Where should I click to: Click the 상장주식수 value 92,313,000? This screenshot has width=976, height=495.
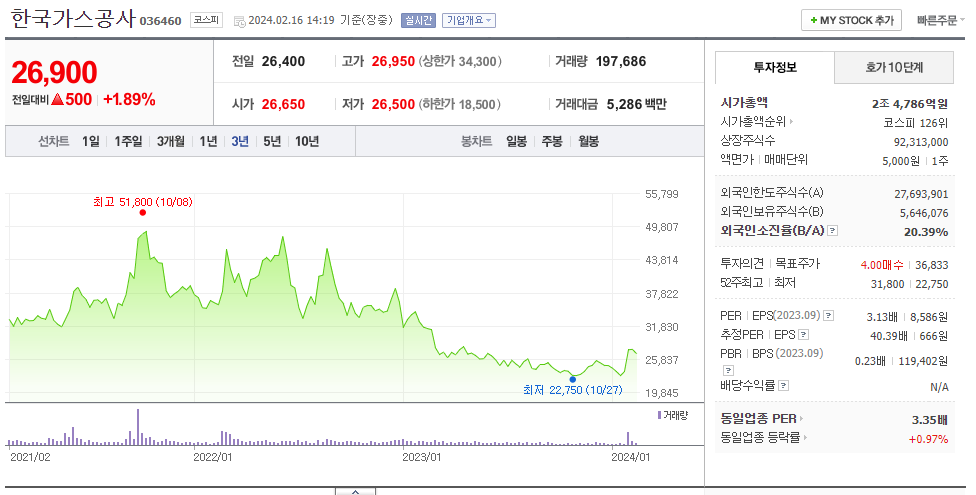(x=921, y=142)
